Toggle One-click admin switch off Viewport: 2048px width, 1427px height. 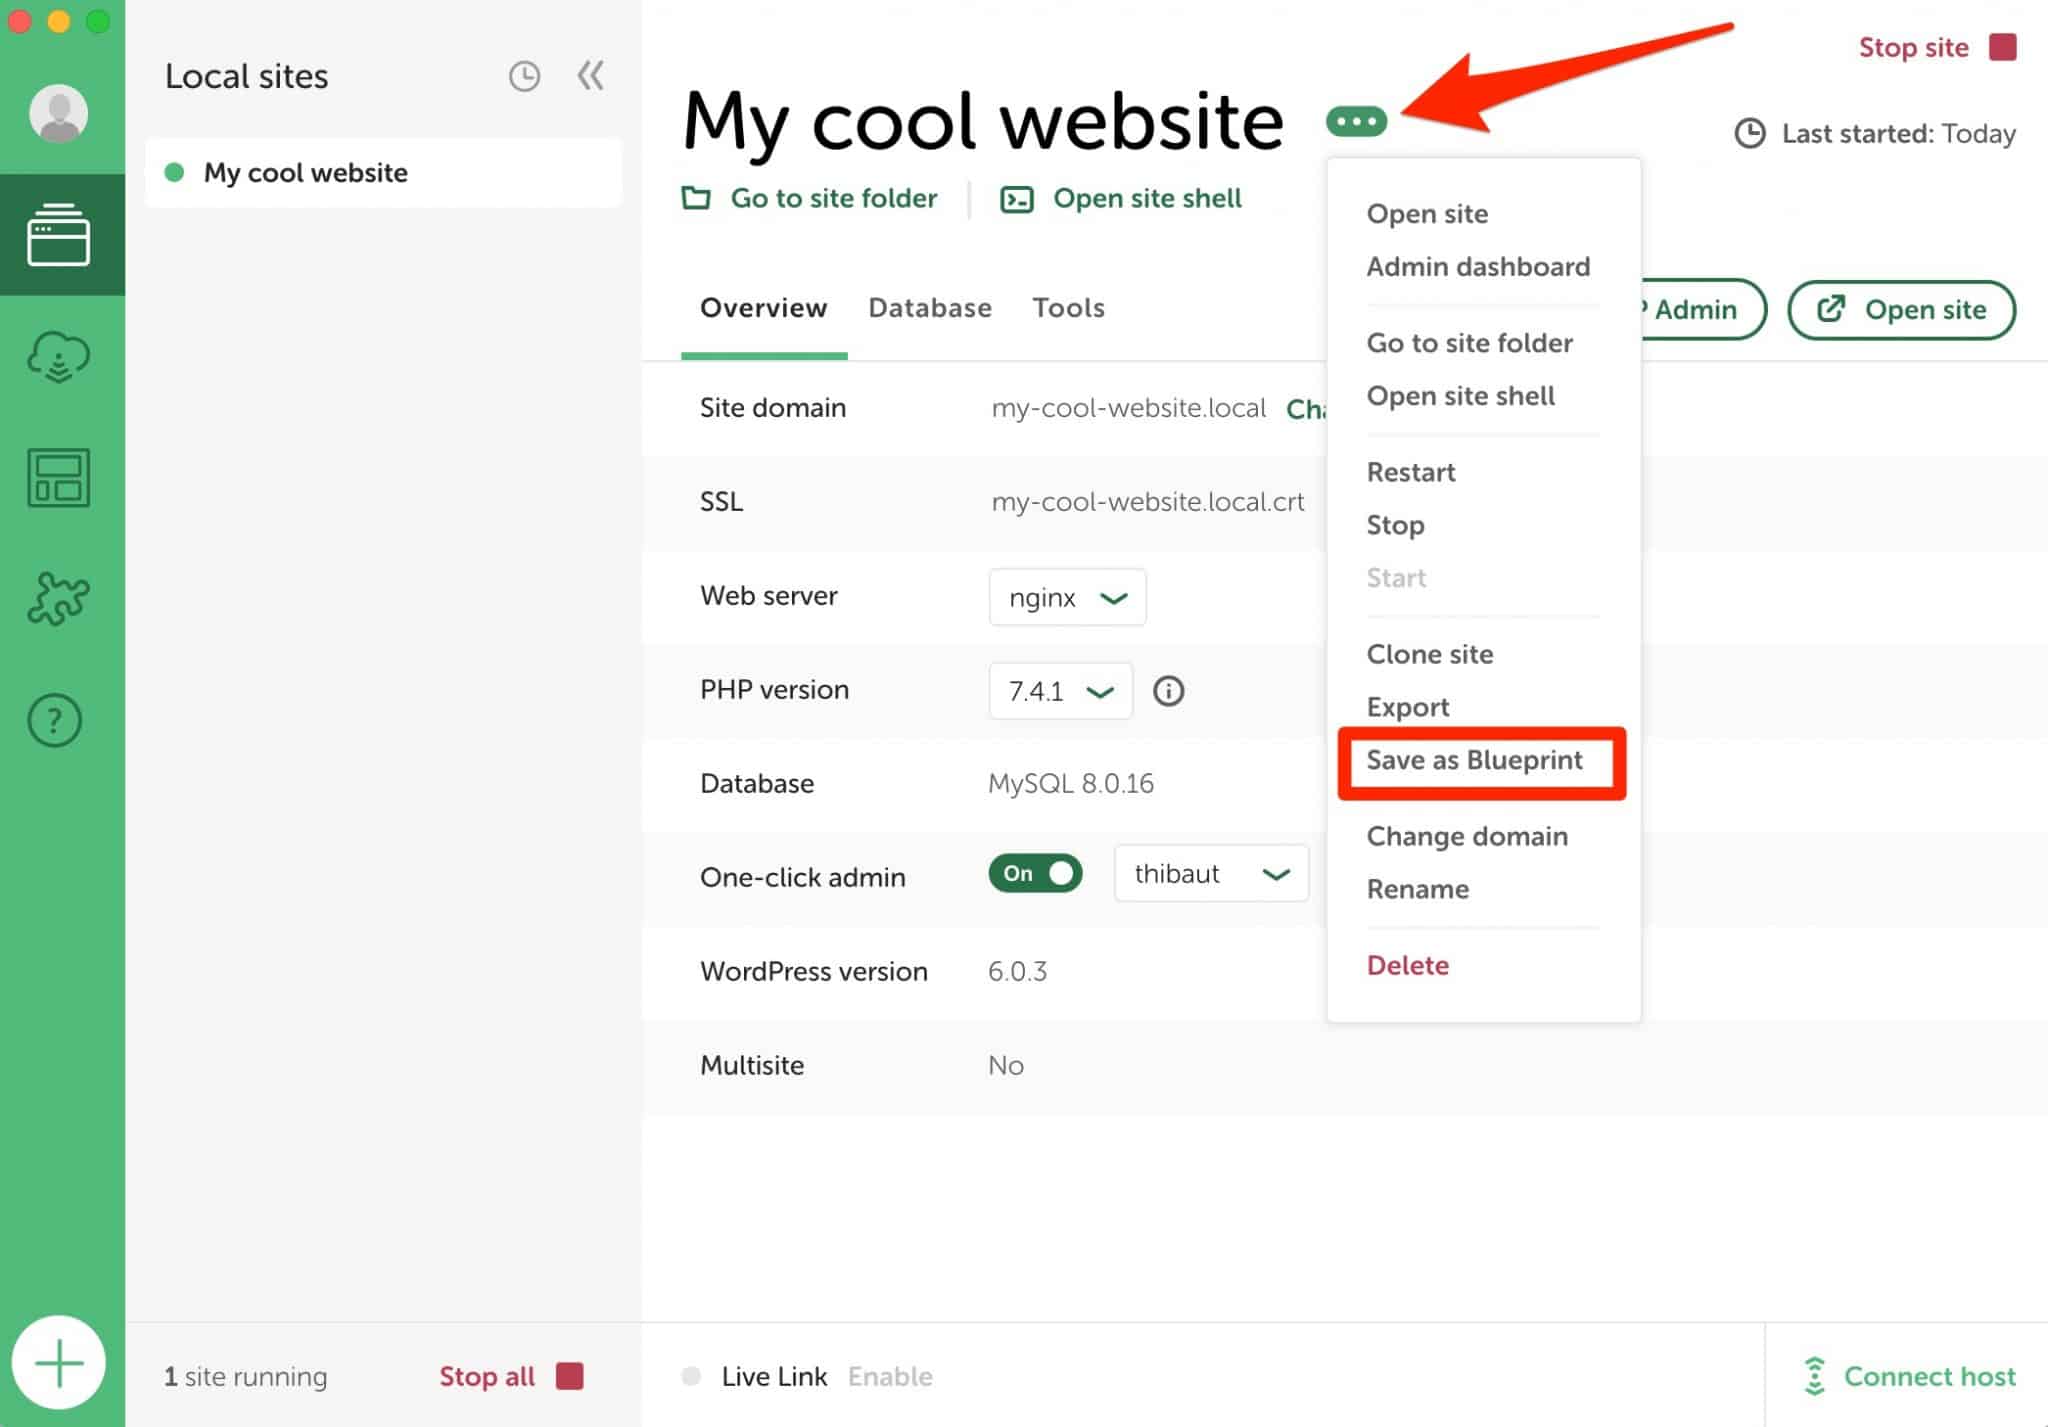click(1035, 873)
